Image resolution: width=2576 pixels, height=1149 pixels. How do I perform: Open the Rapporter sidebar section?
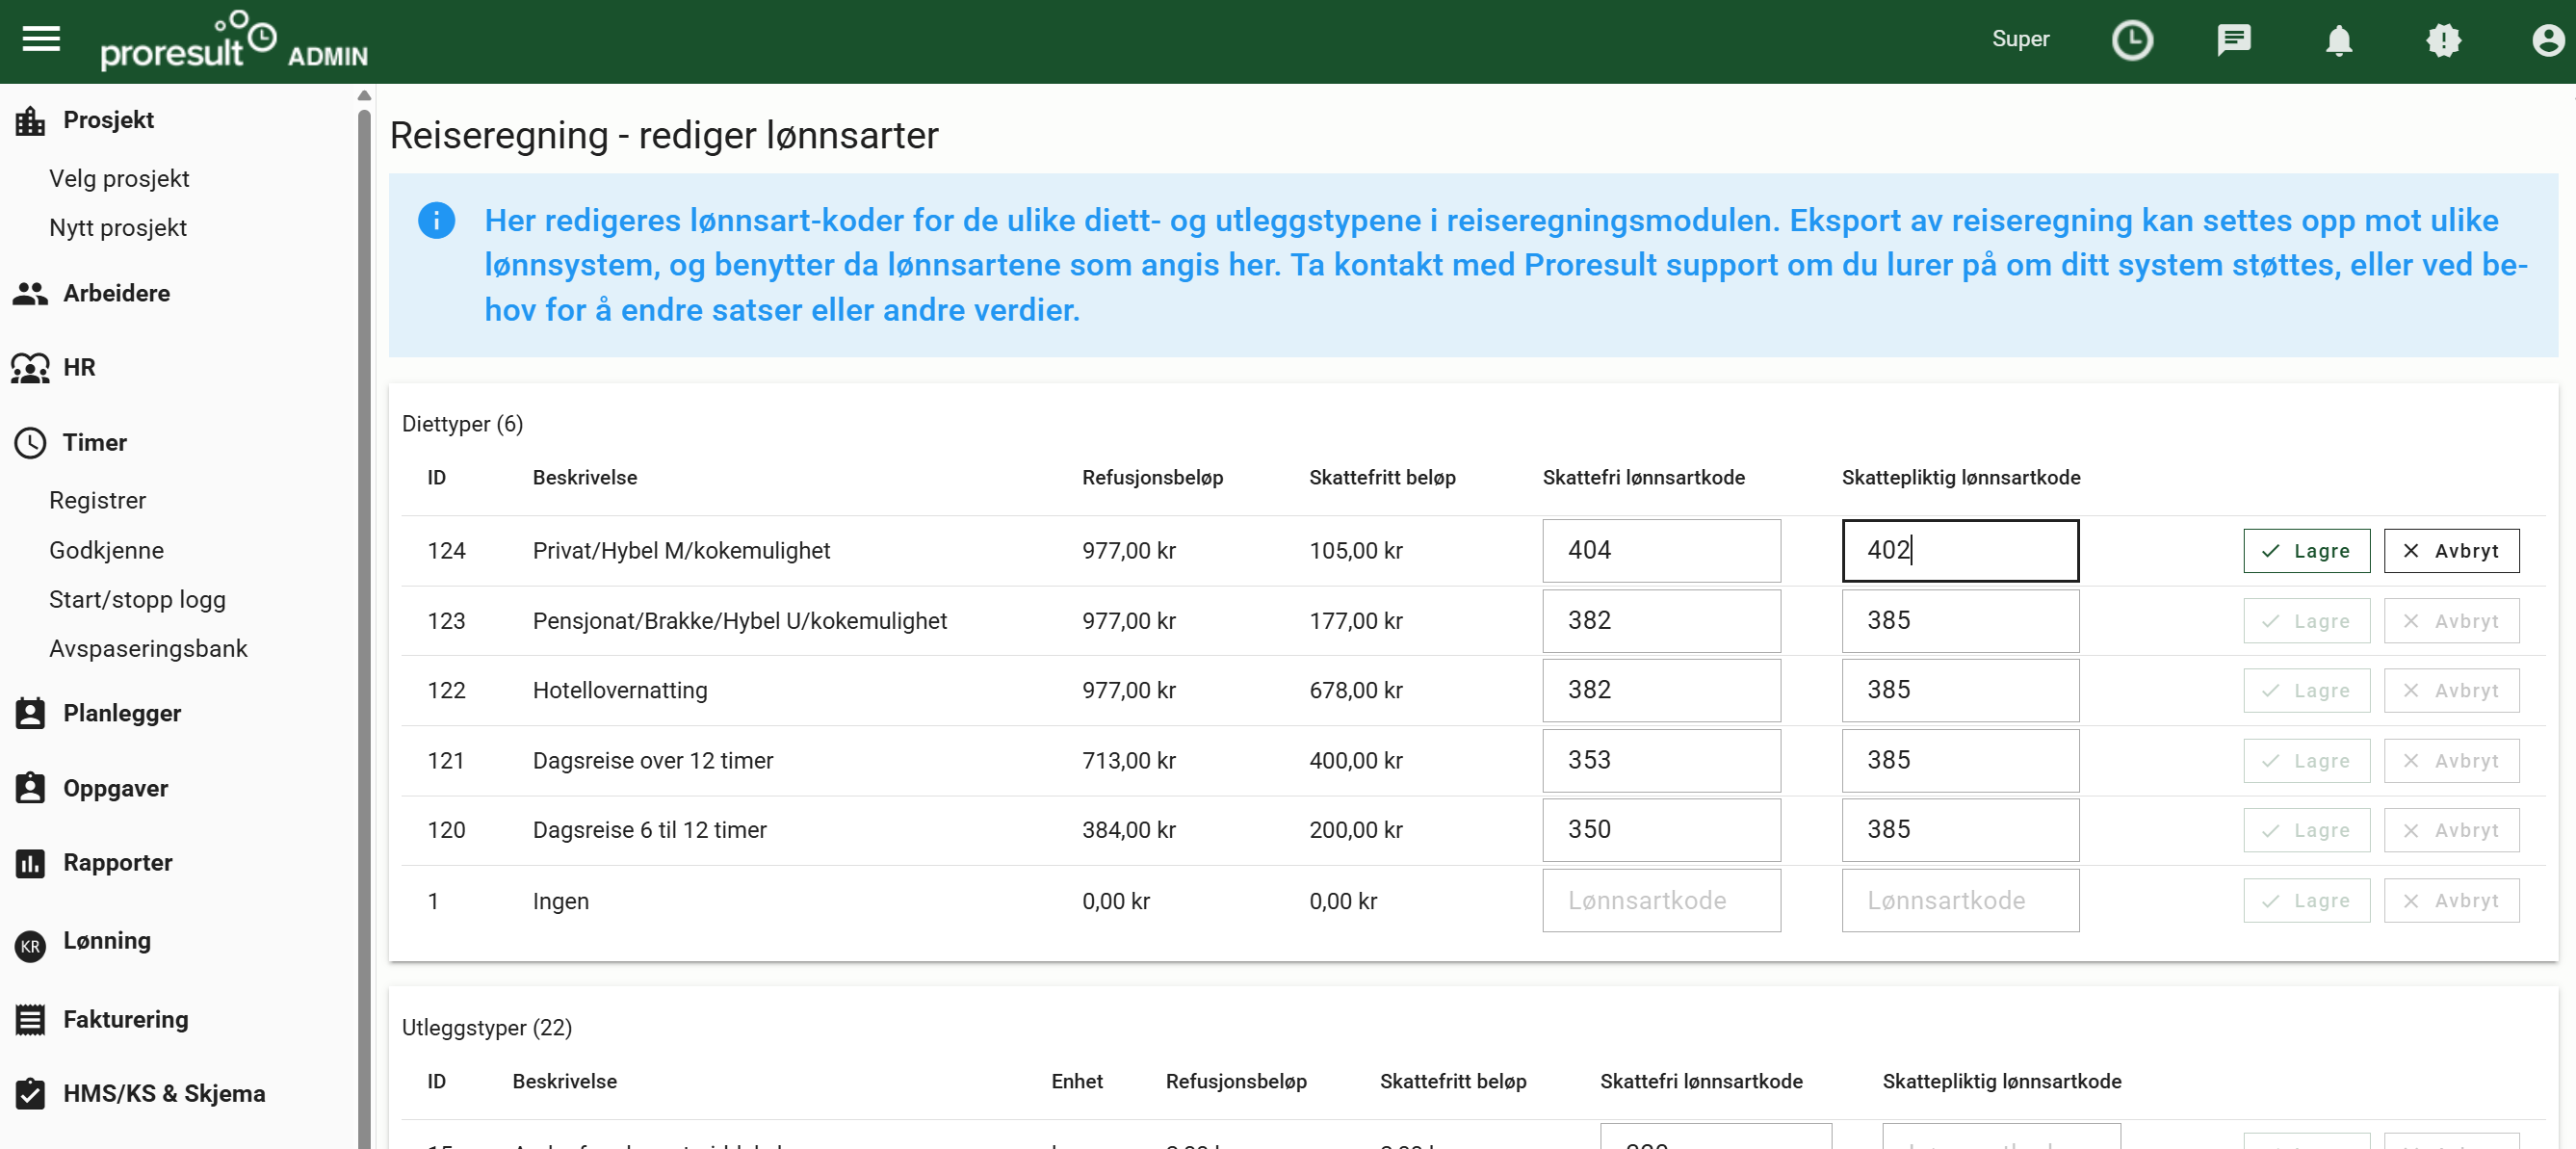[x=117, y=863]
